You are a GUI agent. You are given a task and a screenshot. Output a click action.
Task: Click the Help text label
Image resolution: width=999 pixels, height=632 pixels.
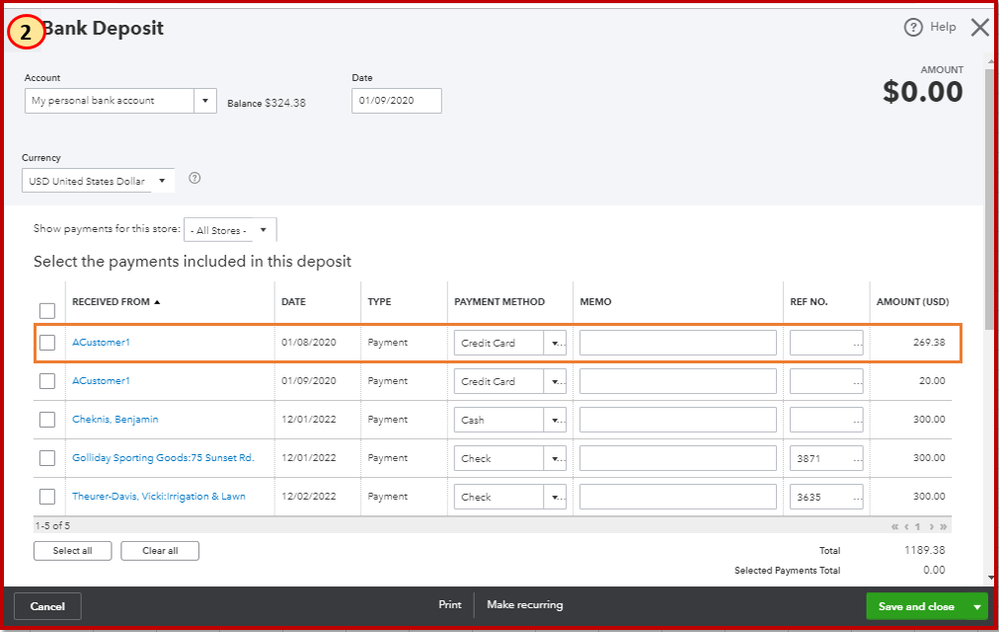tap(943, 27)
